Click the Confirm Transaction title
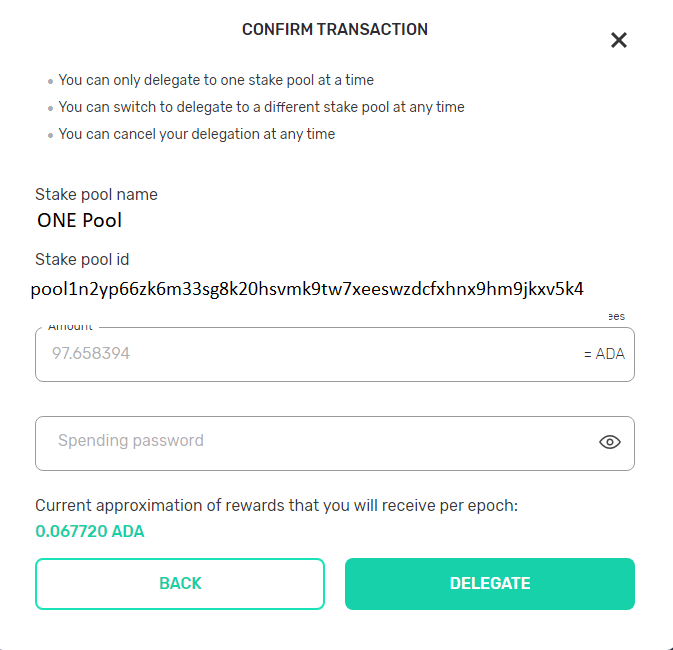Image resolution: width=673 pixels, height=650 pixels. click(335, 29)
